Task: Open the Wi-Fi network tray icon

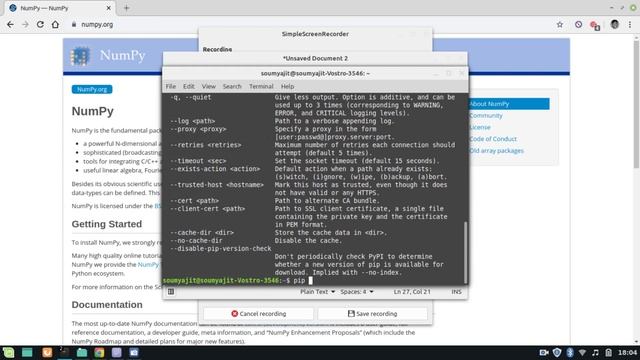Action: tap(582, 353)
